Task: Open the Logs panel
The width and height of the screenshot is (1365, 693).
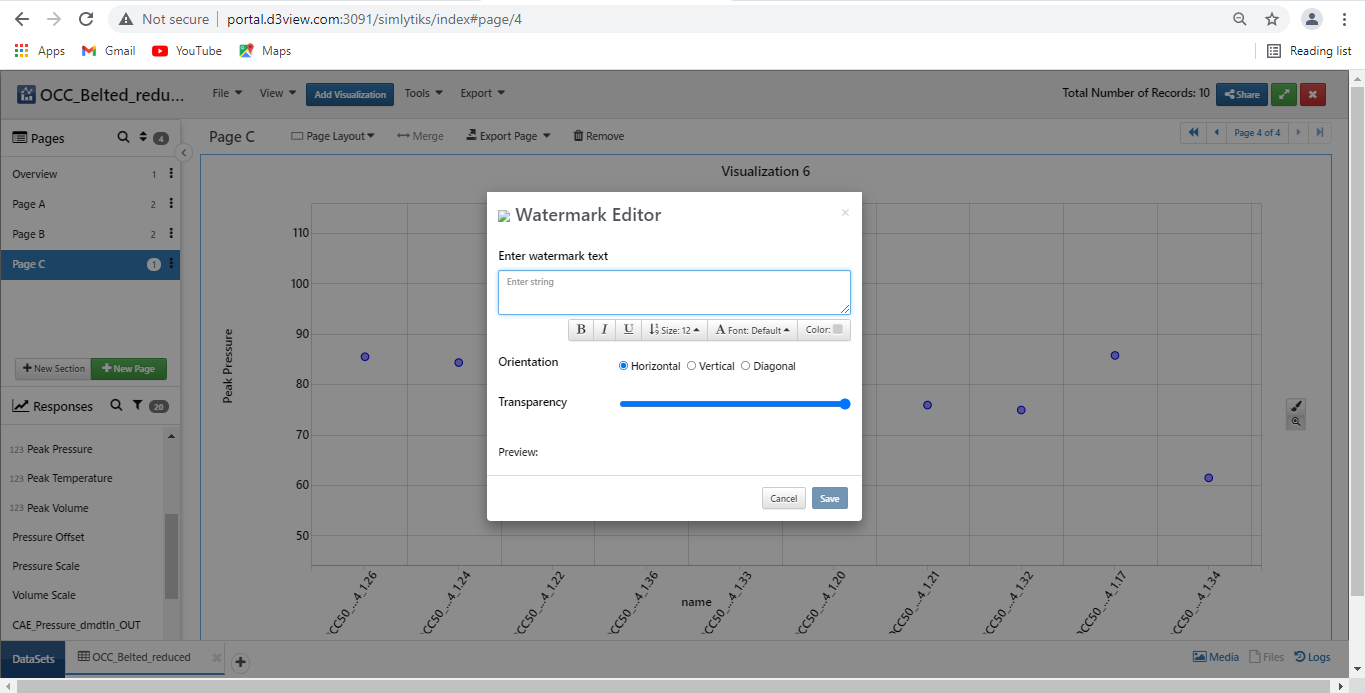Action: [x=1313, y=657]
